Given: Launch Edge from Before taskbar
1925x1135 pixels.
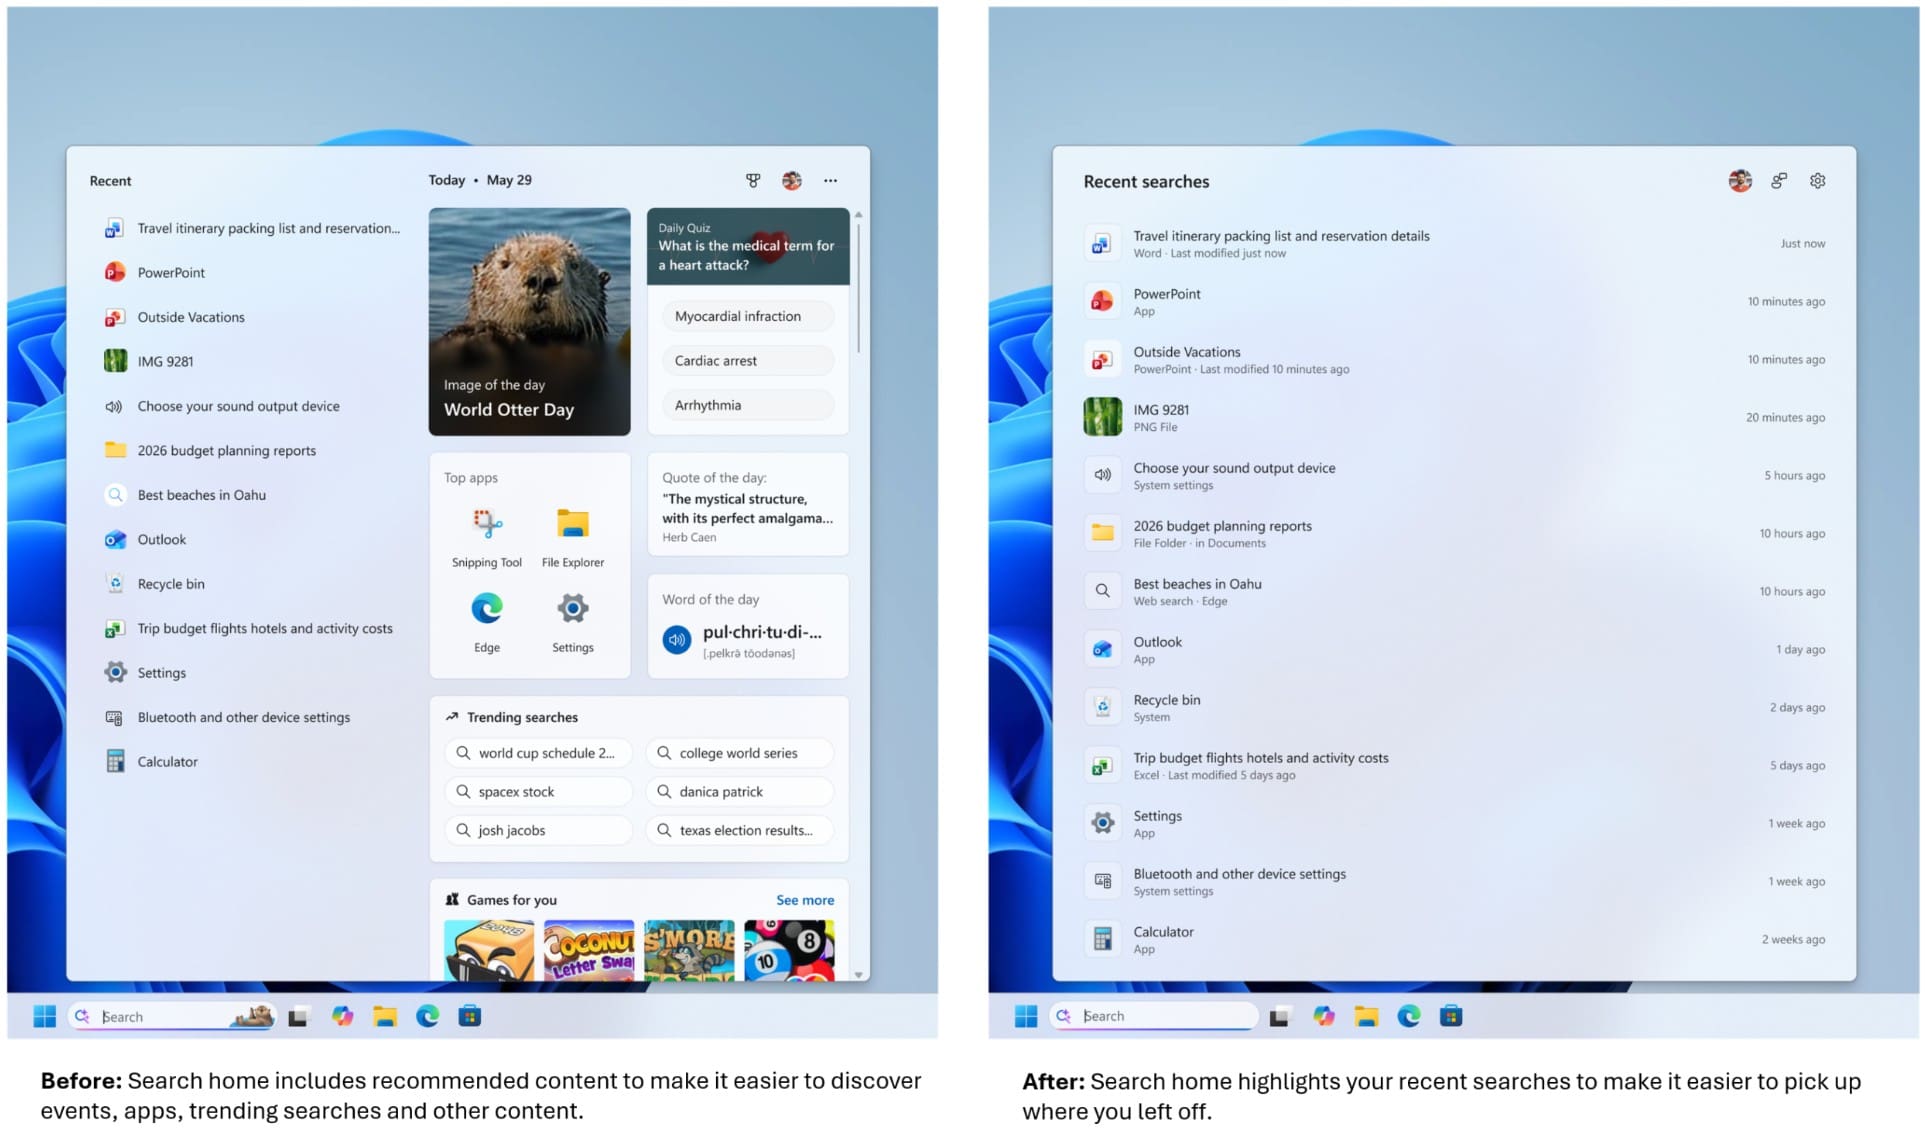Looking at the screenshot, I should tap(427, 1016).
